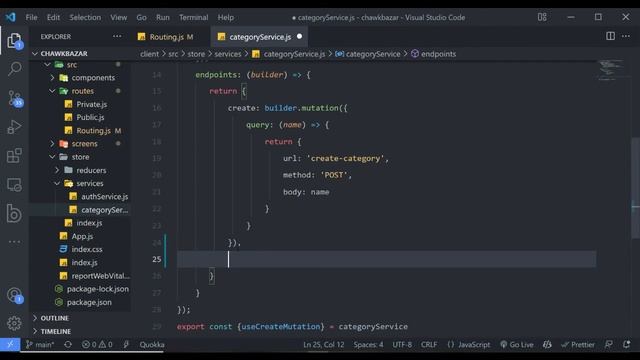Switch to the Routing.js tab

(x=170, y=37)
